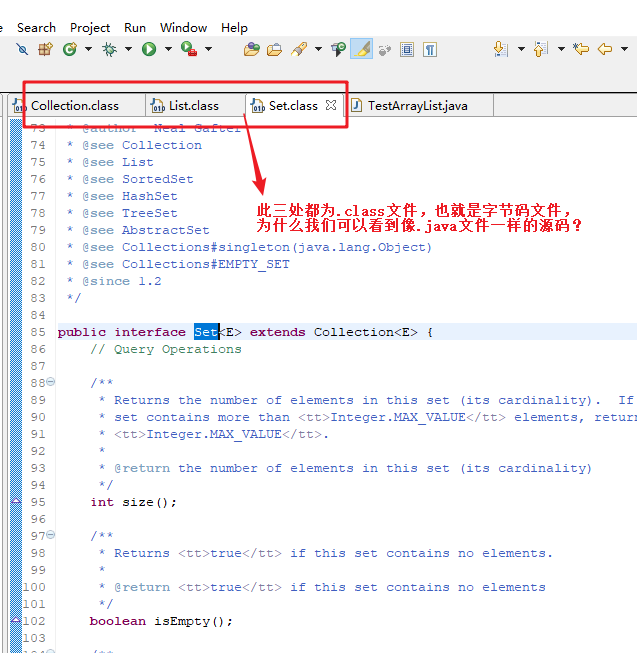This screenshot has height=653, width=637.
Task: Collapse the Javadoc comment at line 88
Action: pyautogui.click(x=50, y=381)
